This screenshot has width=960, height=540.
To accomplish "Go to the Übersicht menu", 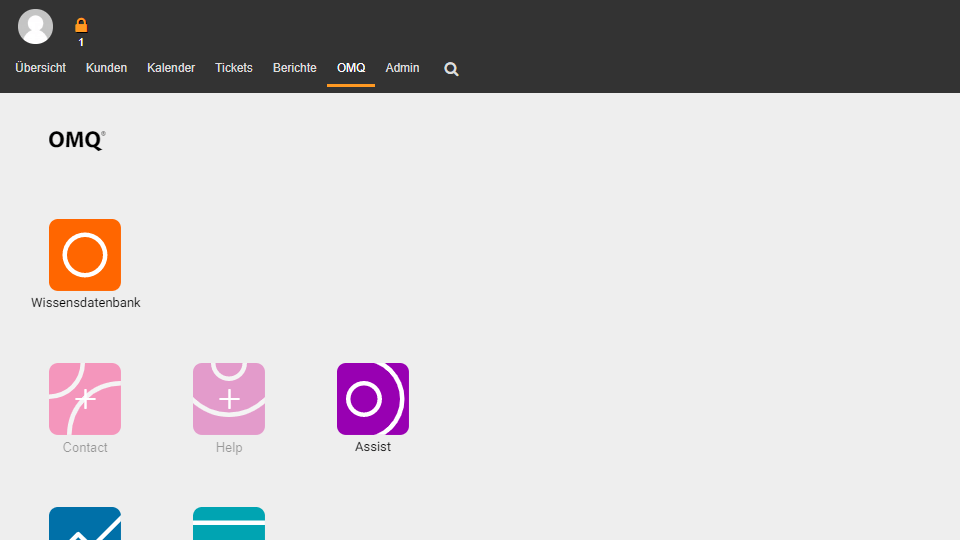I will [40, 68].
